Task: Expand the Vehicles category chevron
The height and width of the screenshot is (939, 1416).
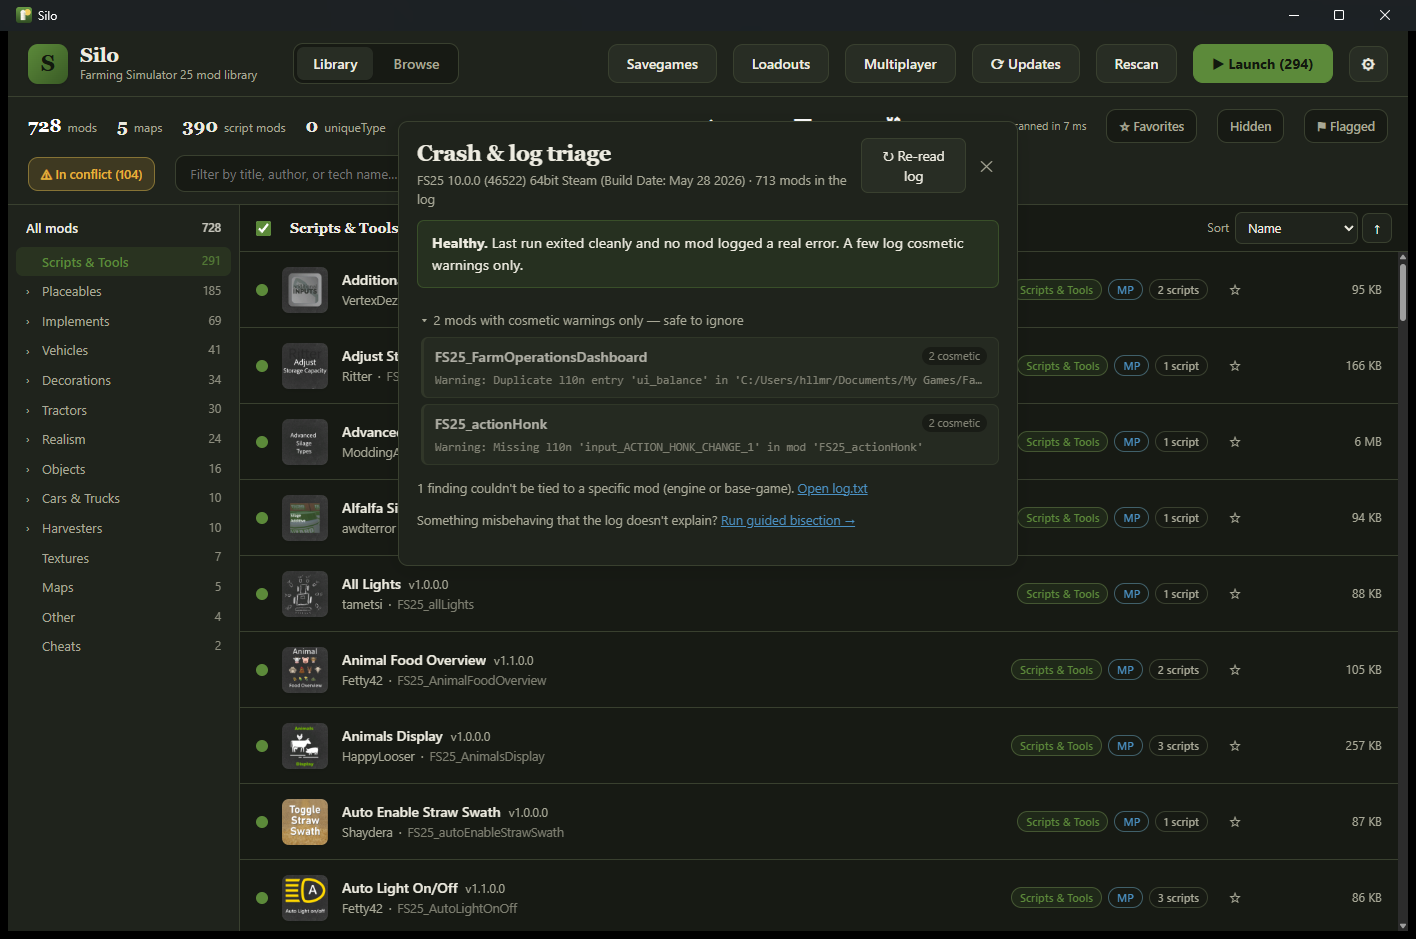Action: pos(28,351)
